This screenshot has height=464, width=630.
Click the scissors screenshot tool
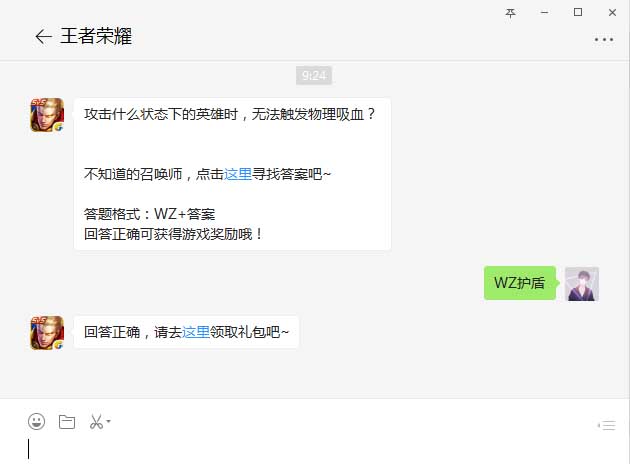click(96, 422)
